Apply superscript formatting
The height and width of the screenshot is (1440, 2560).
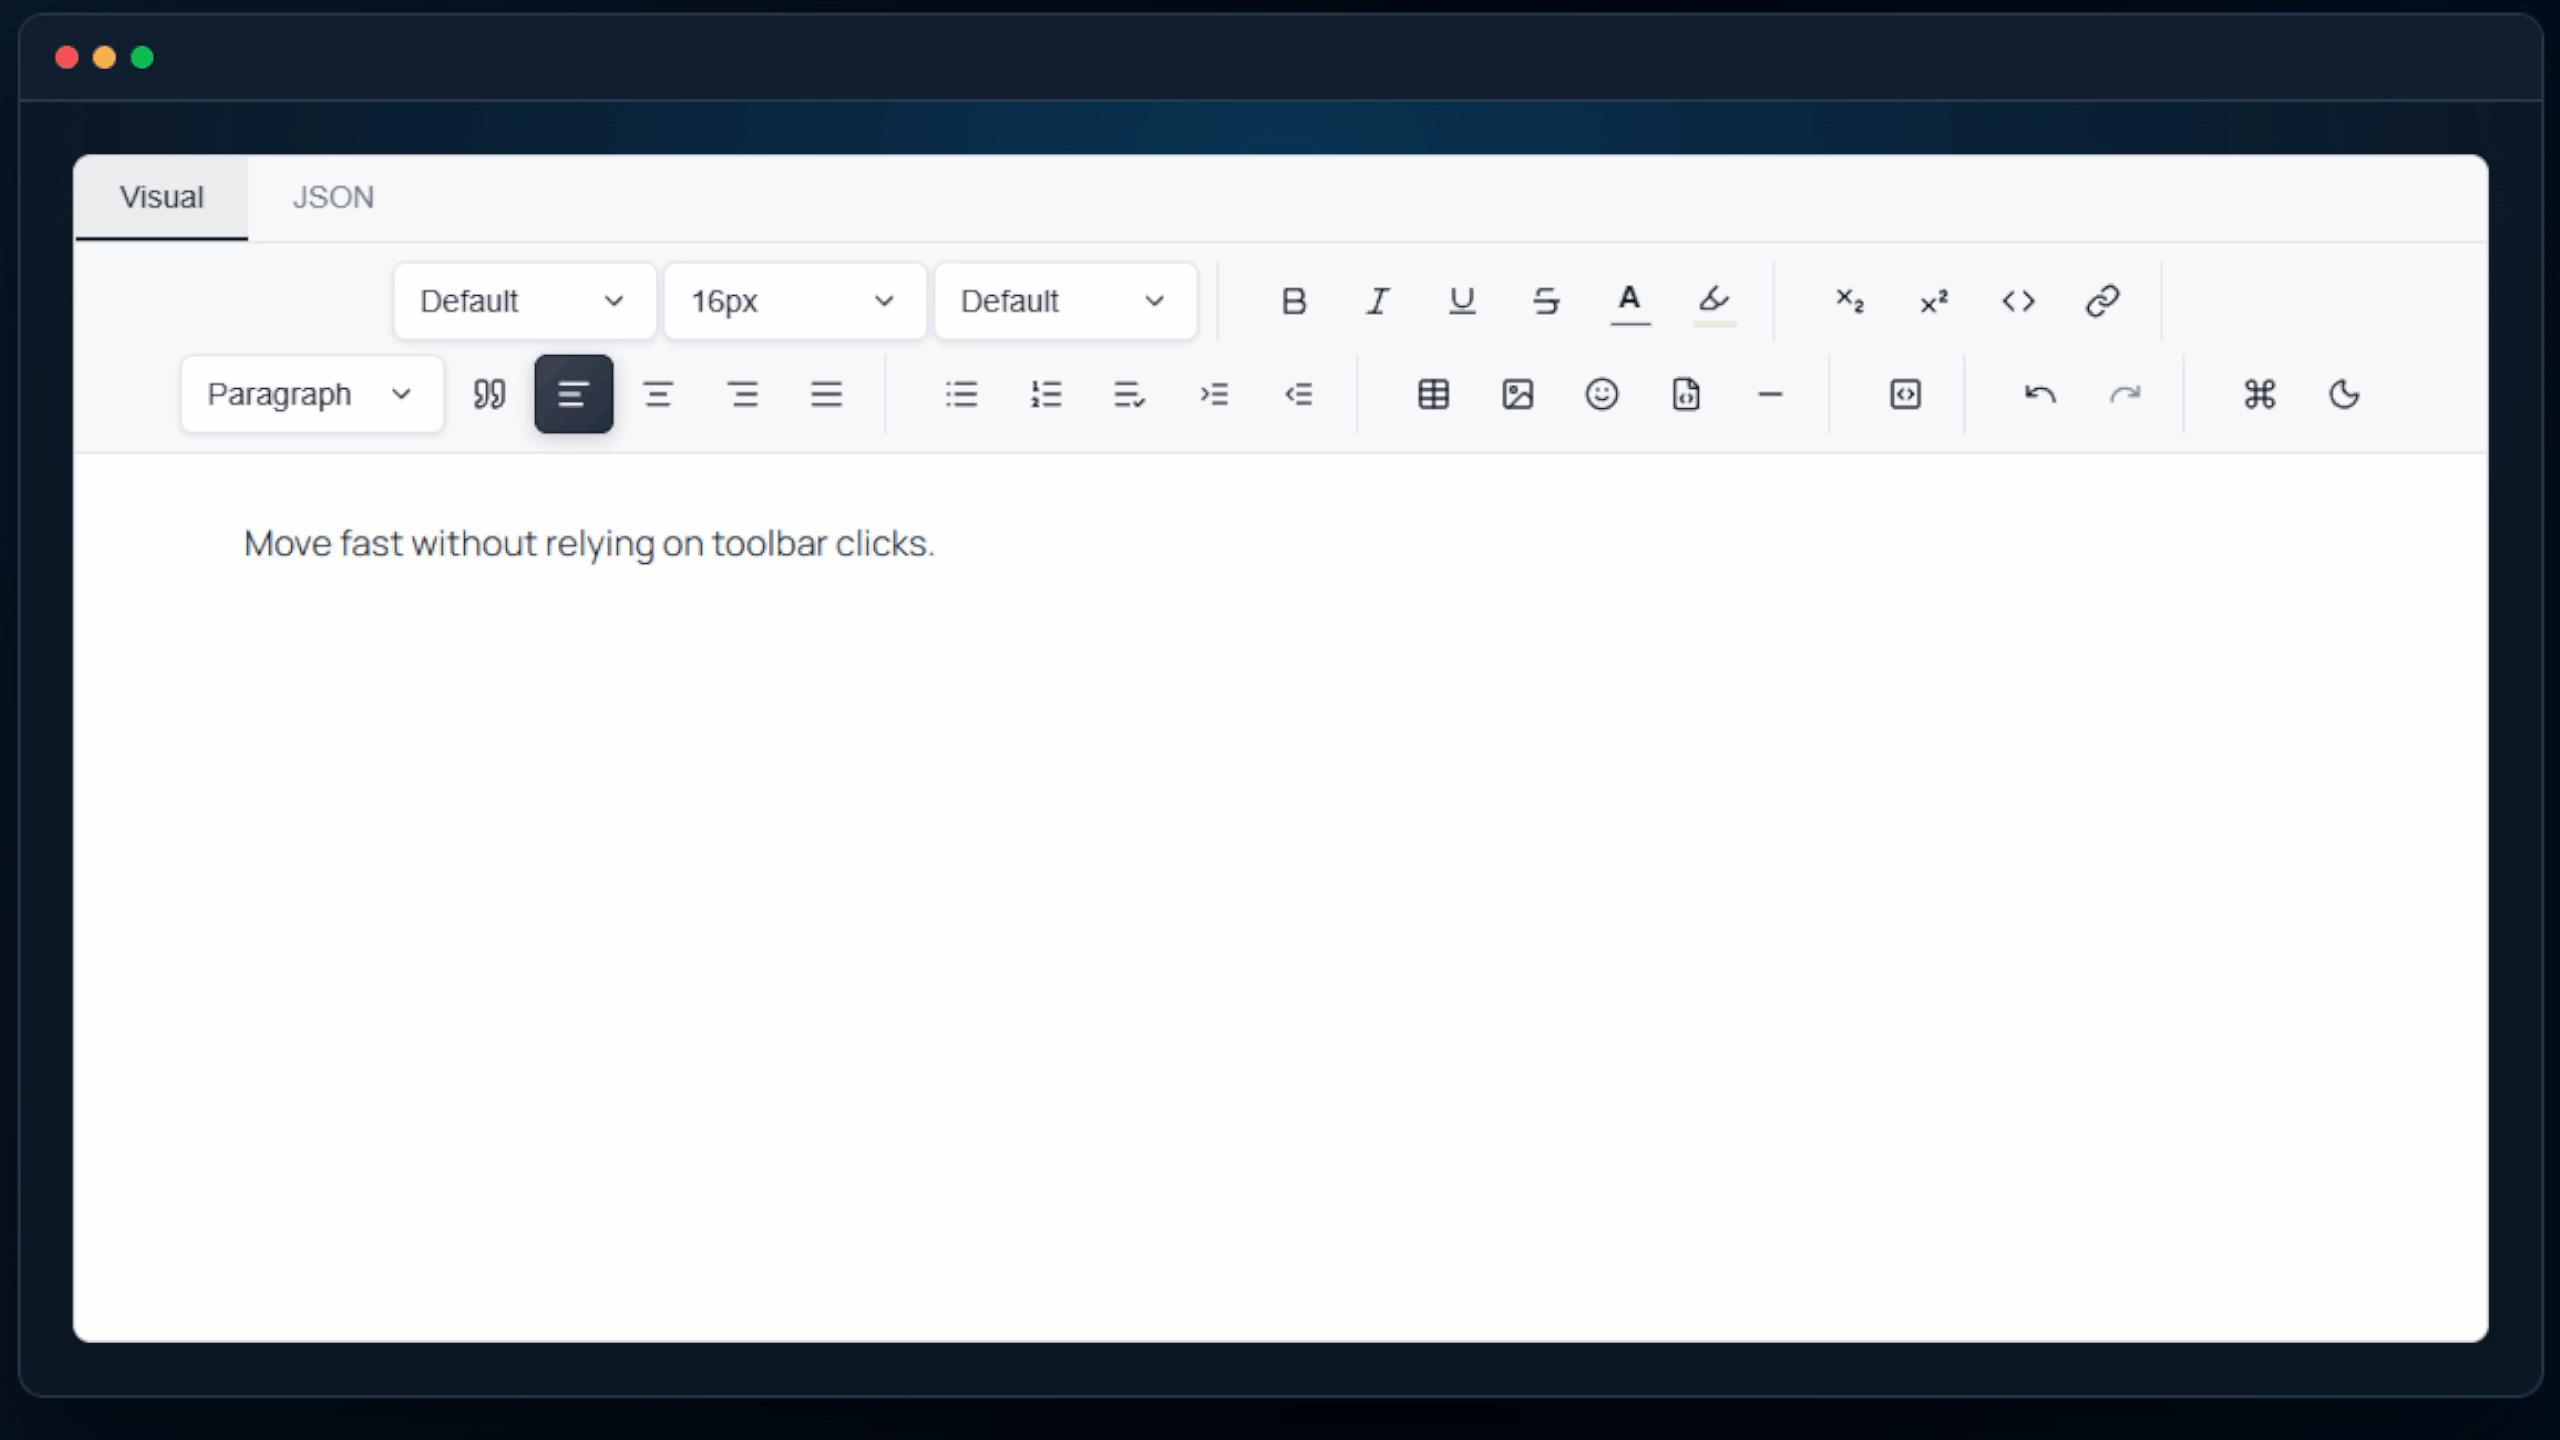tap(1932, 300)
